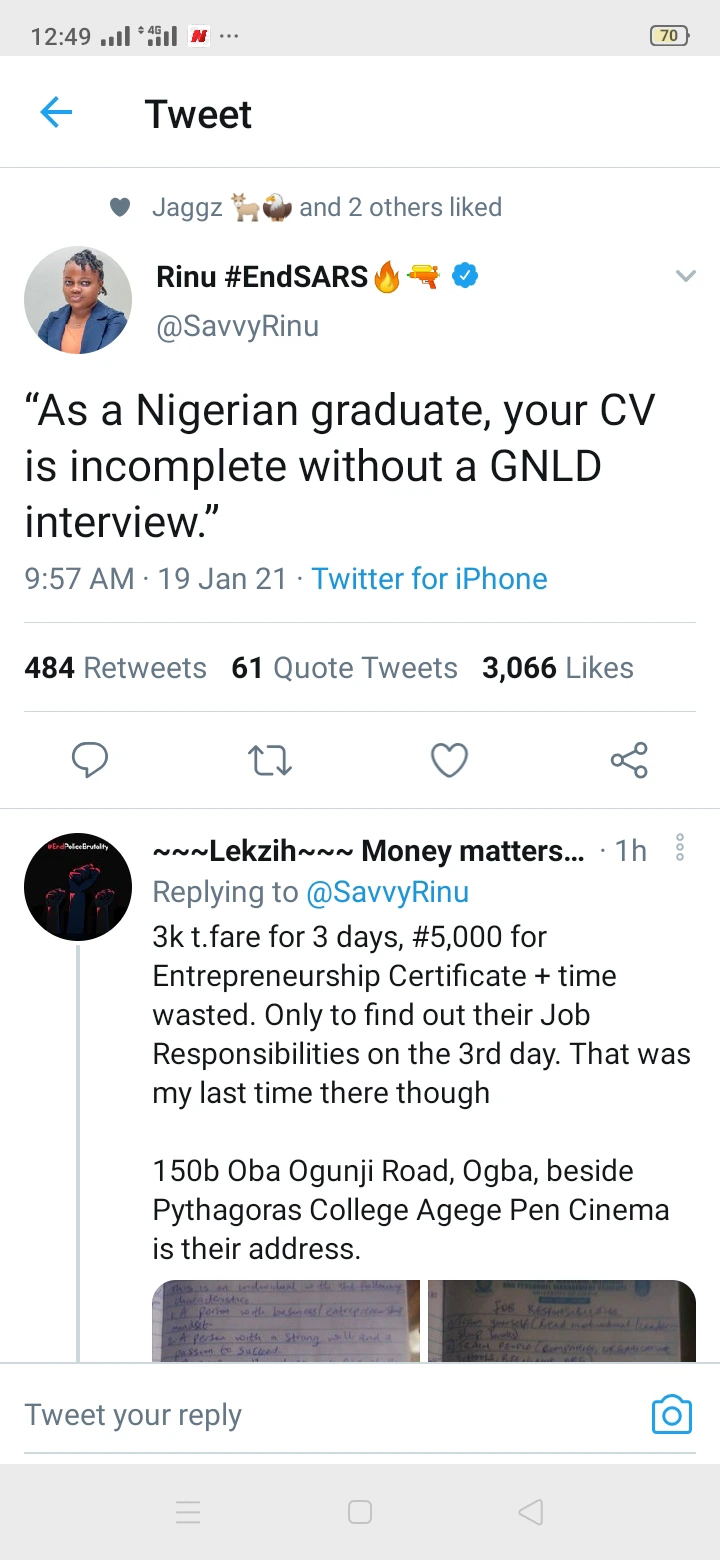Tap the Twitter for iPhone link

429,579
